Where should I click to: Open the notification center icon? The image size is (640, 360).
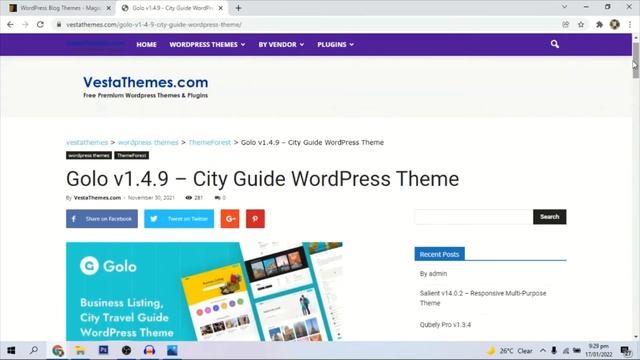625,351
